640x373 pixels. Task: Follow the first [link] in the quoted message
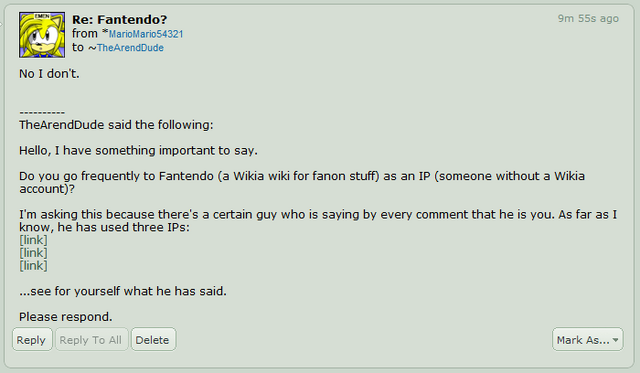click(x=33, y=240)
